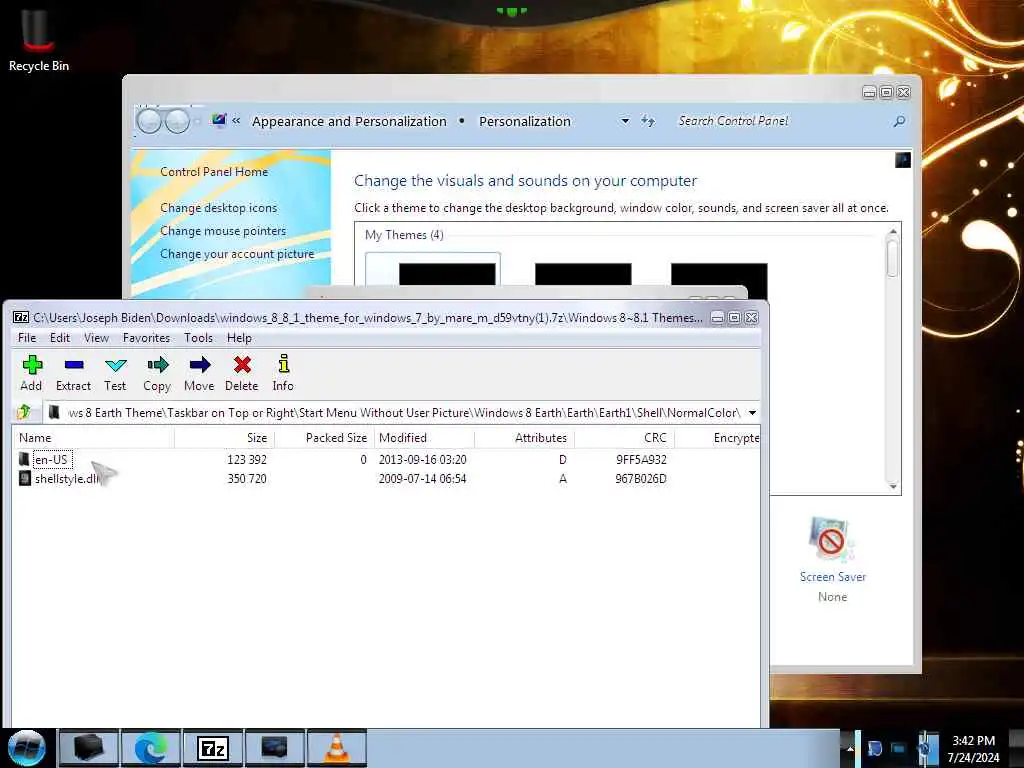Image resolution: width=1024 pixels, height=768 pixels.
Task: Click the Control Panel forward arrow
Action: (x=177, y=121)
